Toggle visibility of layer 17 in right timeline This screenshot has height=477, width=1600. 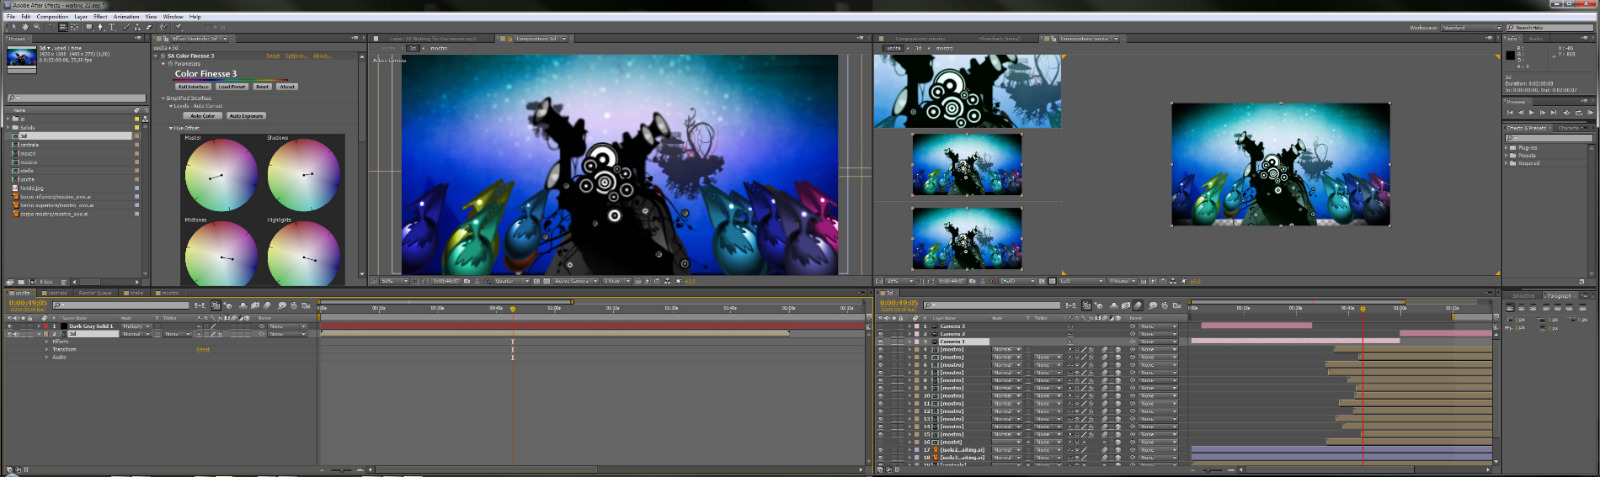point(880,450)
